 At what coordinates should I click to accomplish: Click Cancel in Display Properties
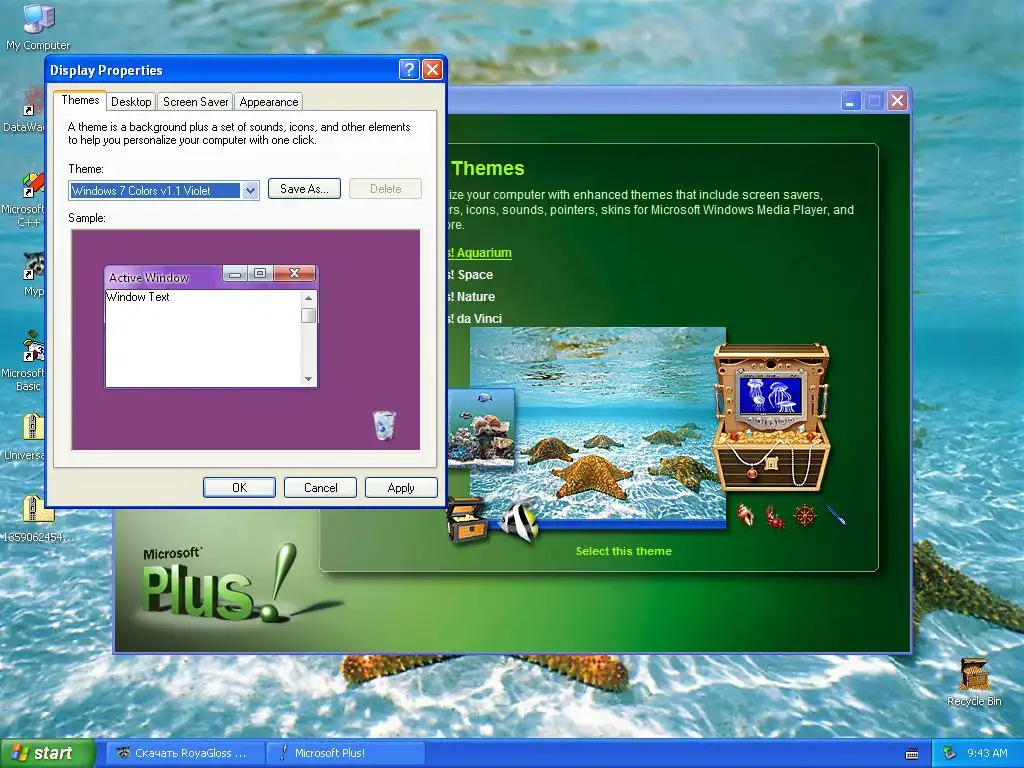(x=321, y=487)
